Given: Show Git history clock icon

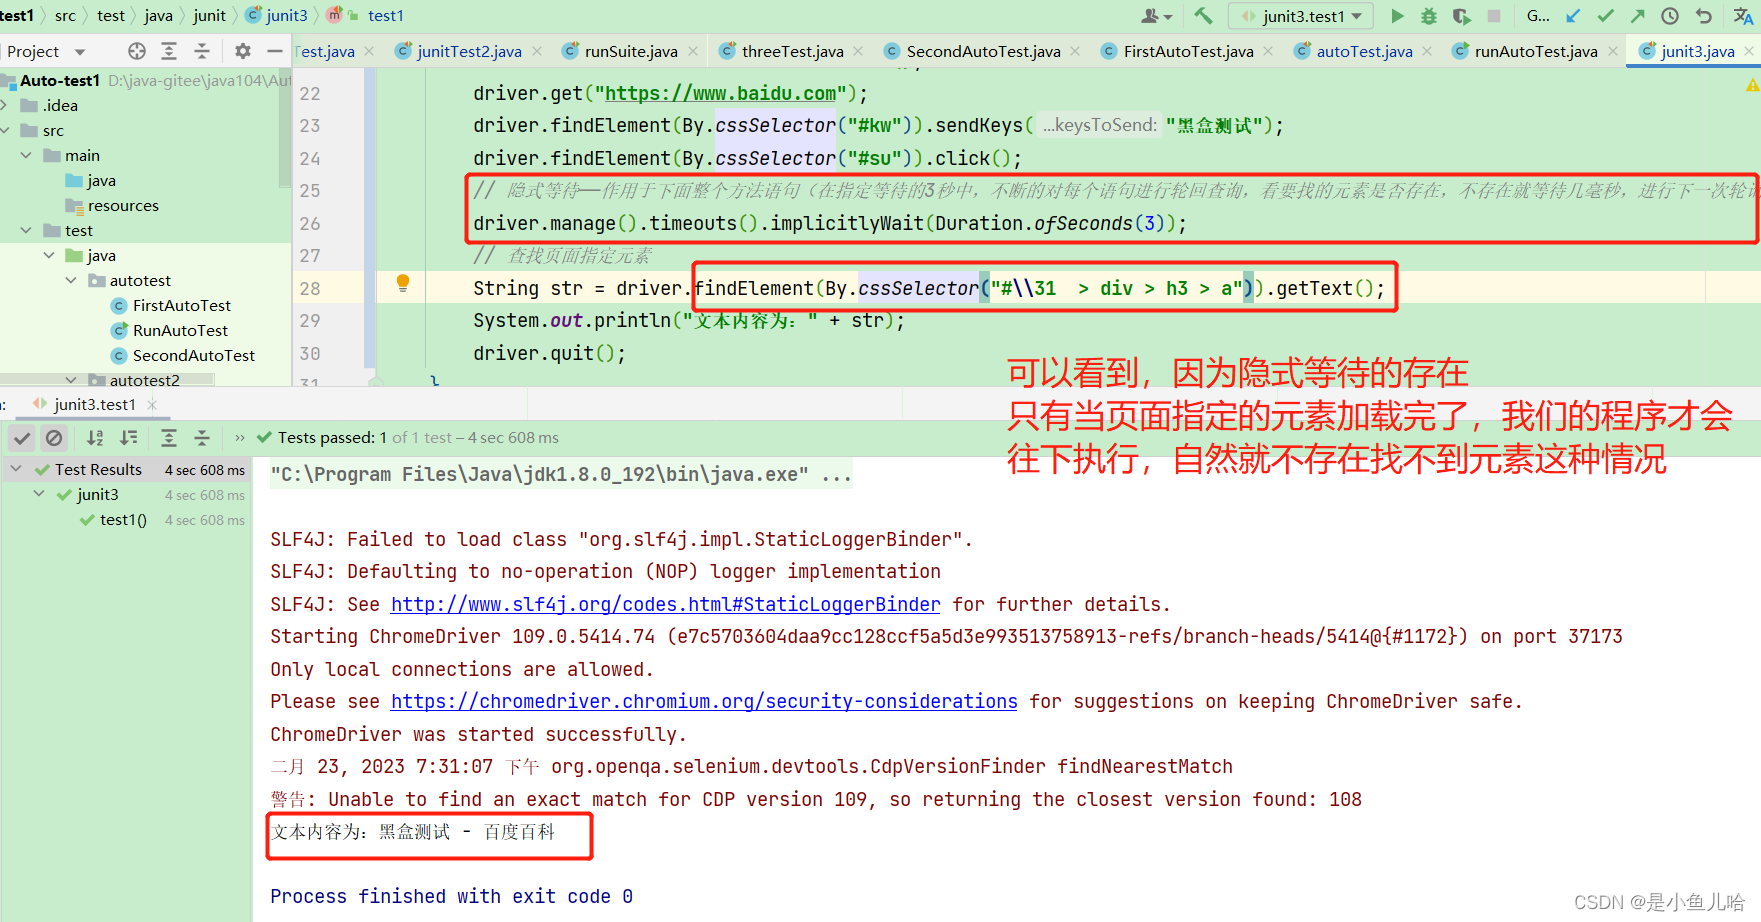Looking at the screenshot, I should click(x=1670, y=16).
